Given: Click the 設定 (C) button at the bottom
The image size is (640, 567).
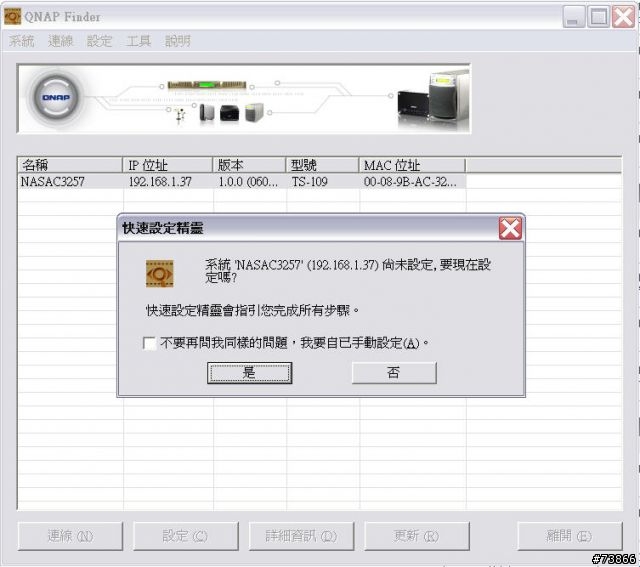Looking at the screenshot, I should coord(186,536).
